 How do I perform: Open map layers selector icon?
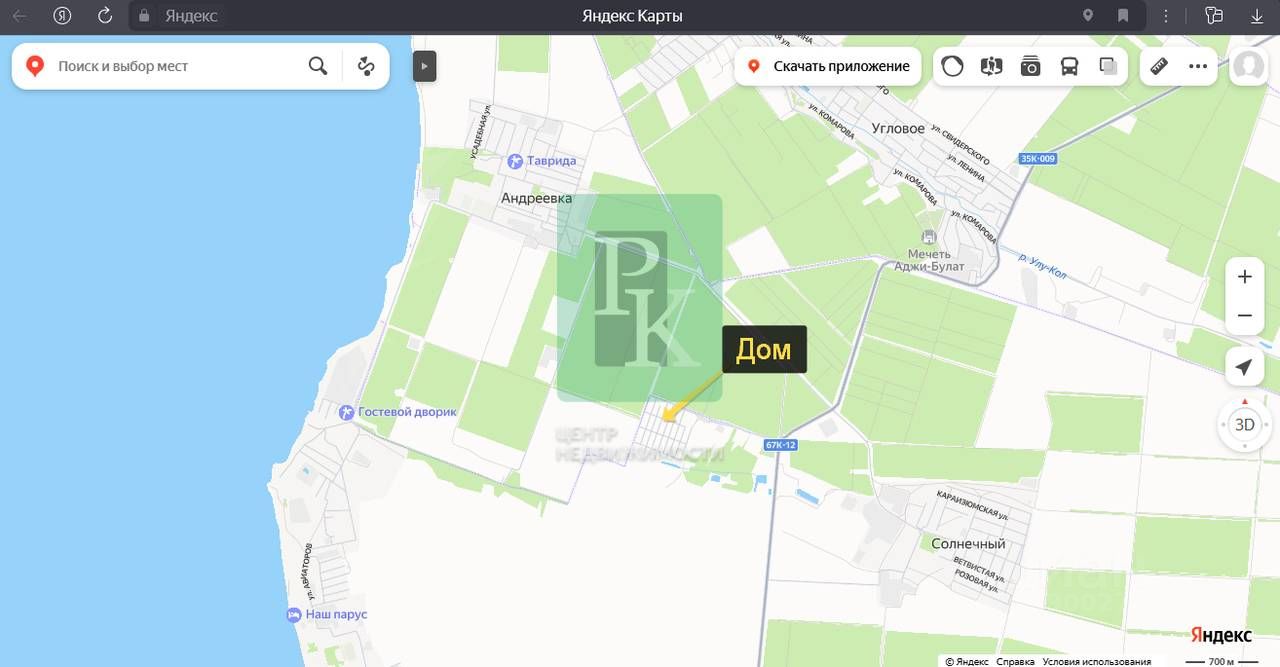pos(1108,66)
